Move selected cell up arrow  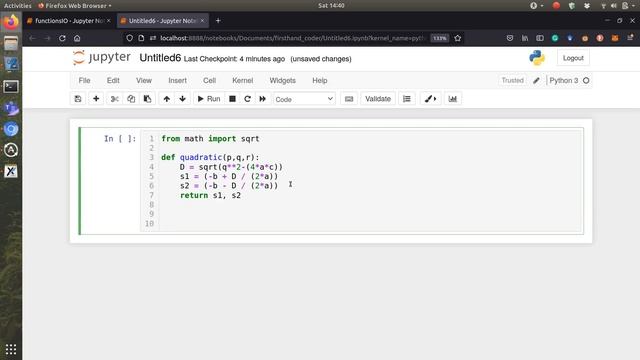[167, 99]
